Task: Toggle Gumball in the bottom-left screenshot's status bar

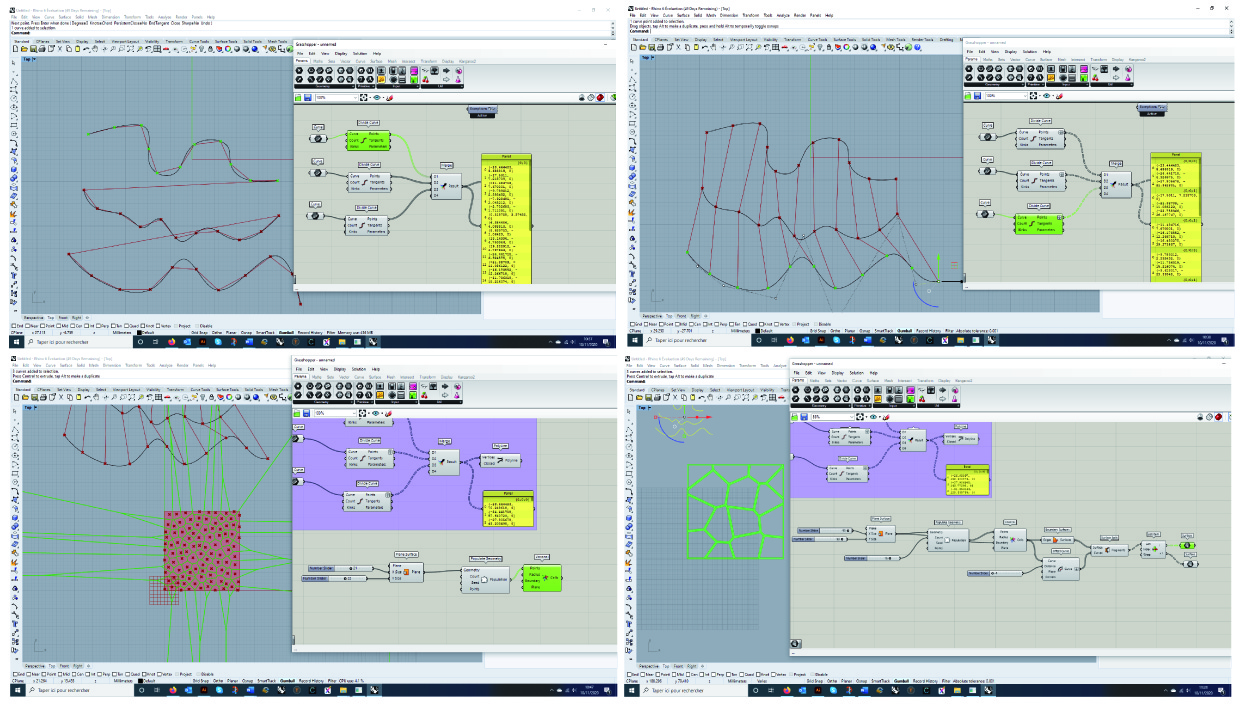Action: click(x=290, y=682)
